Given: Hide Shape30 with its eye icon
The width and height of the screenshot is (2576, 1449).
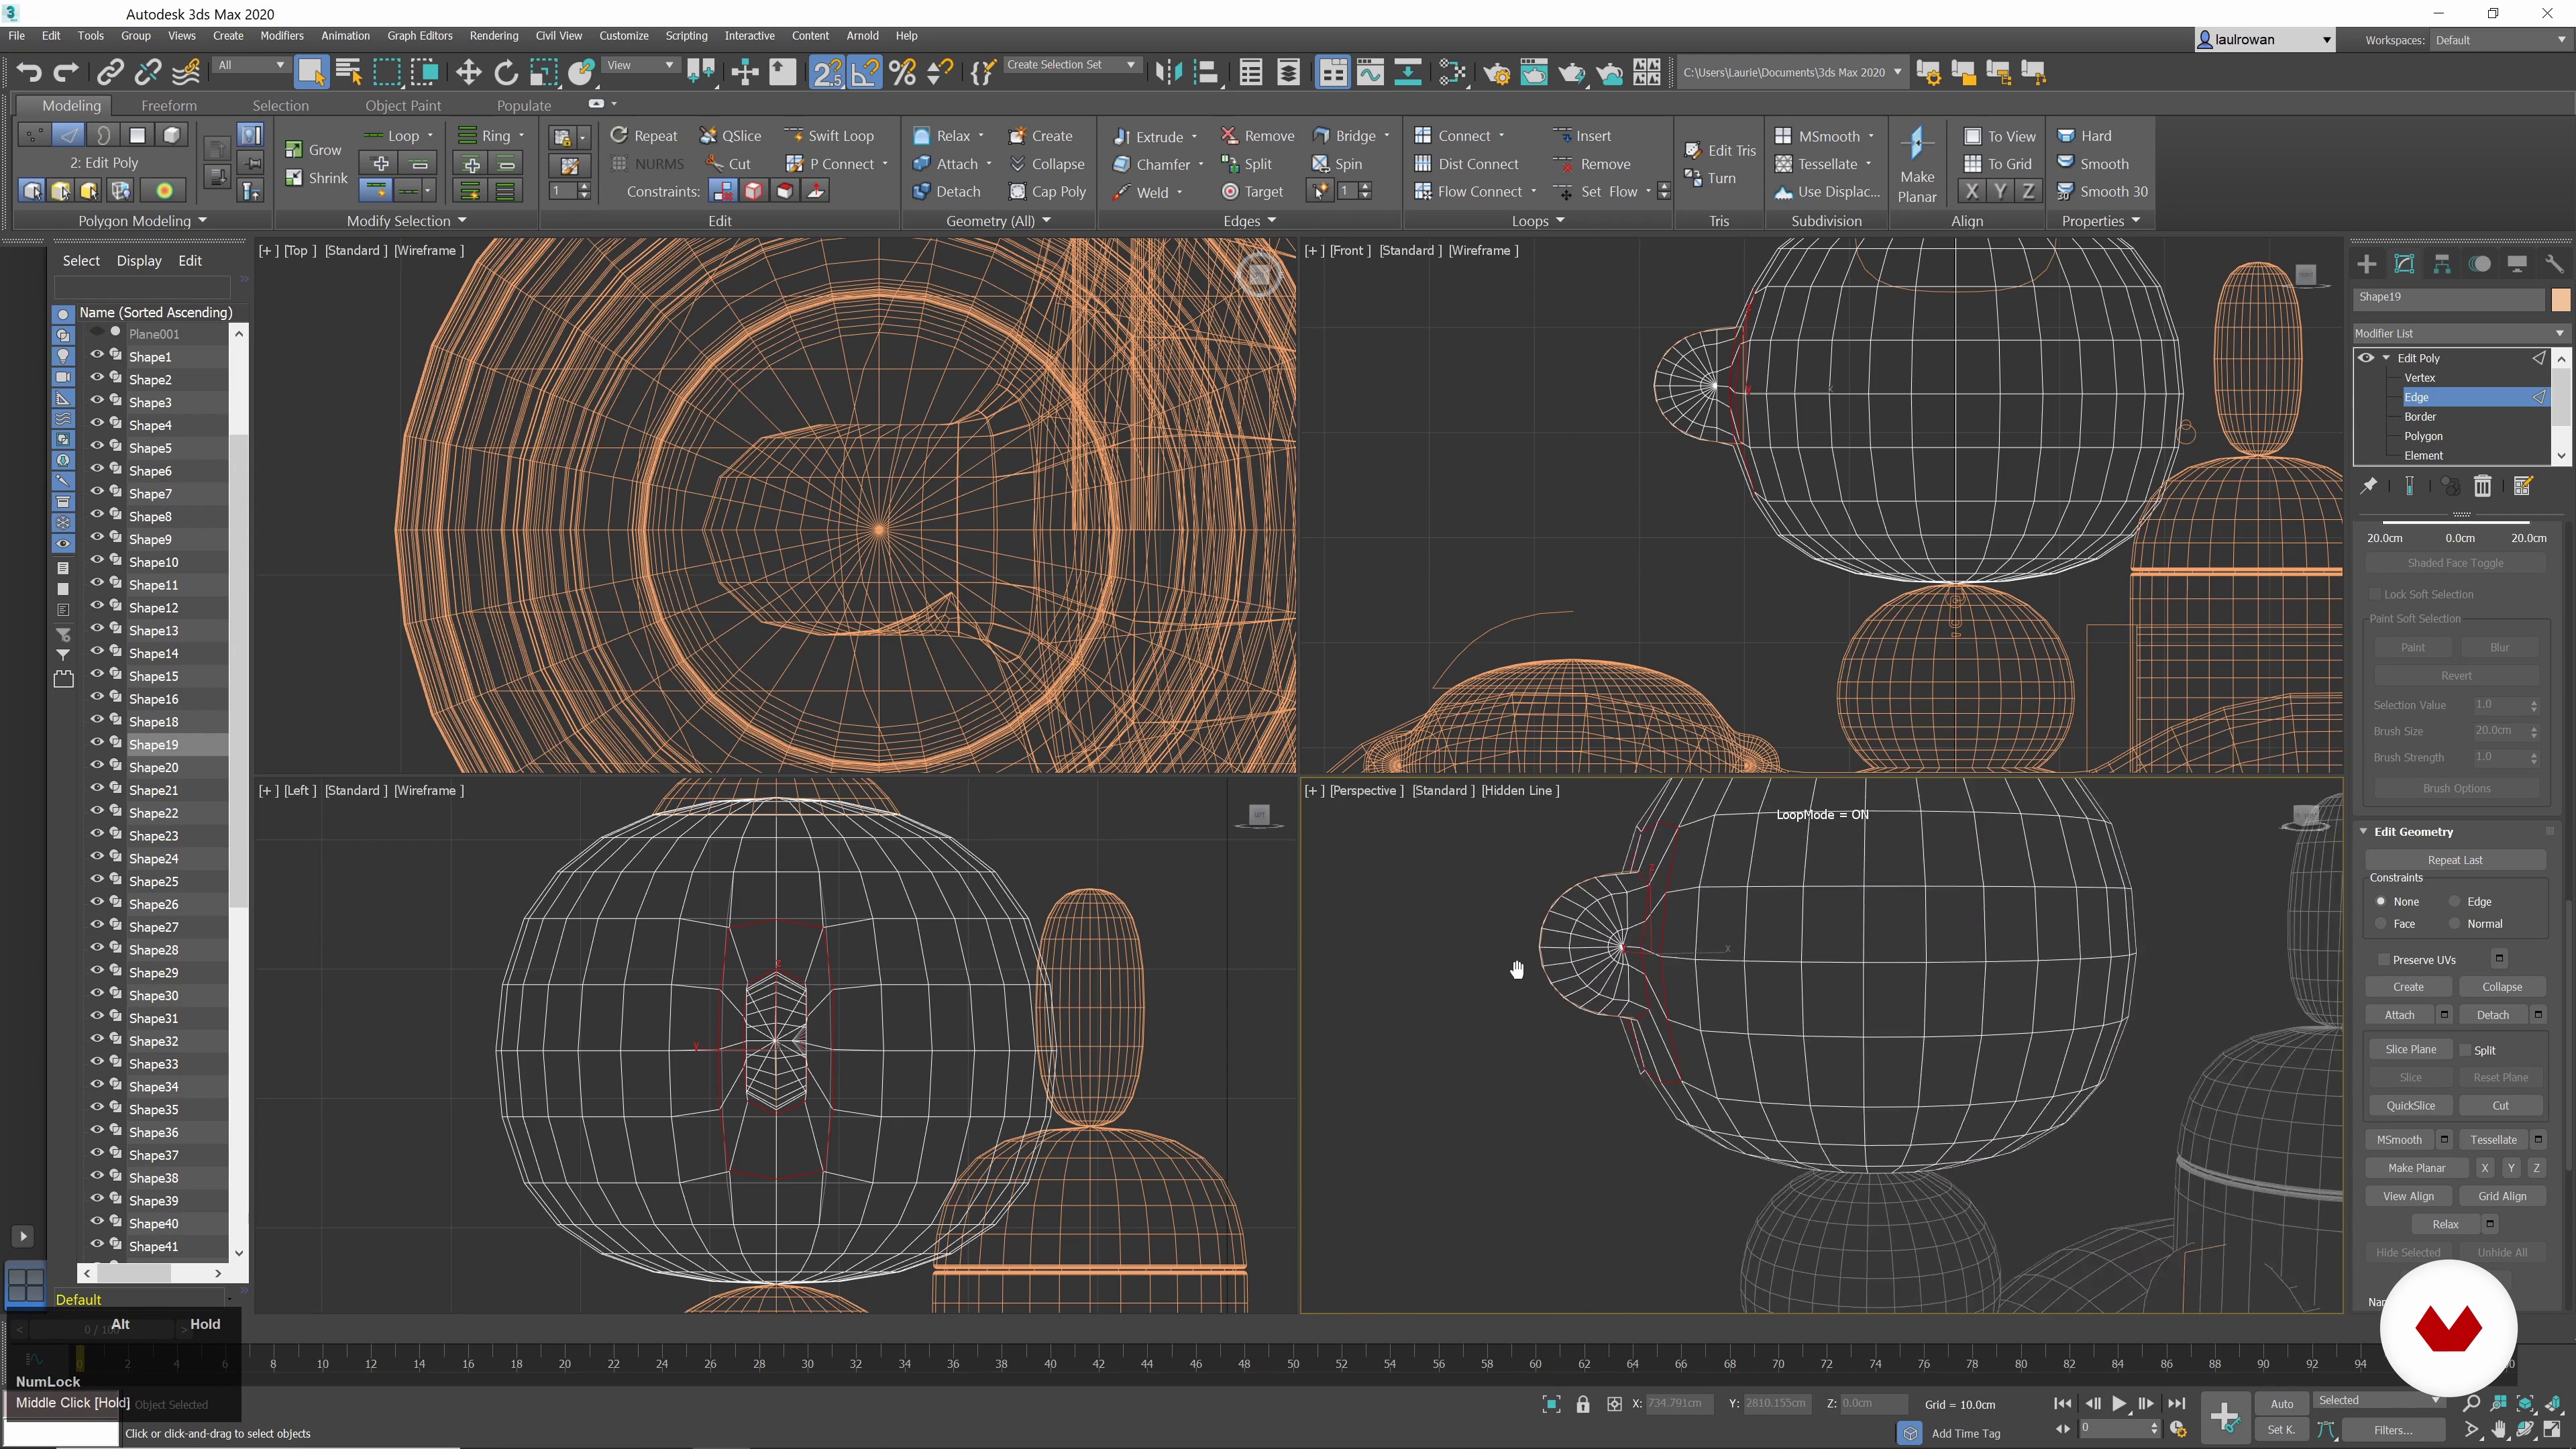Looking at the screenshot, I should pos(97,994).
